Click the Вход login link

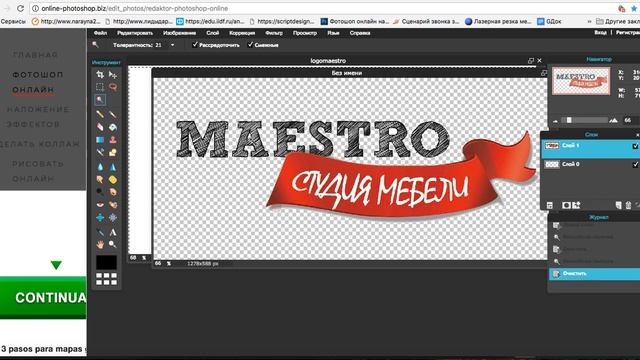[x=600, y=32]
